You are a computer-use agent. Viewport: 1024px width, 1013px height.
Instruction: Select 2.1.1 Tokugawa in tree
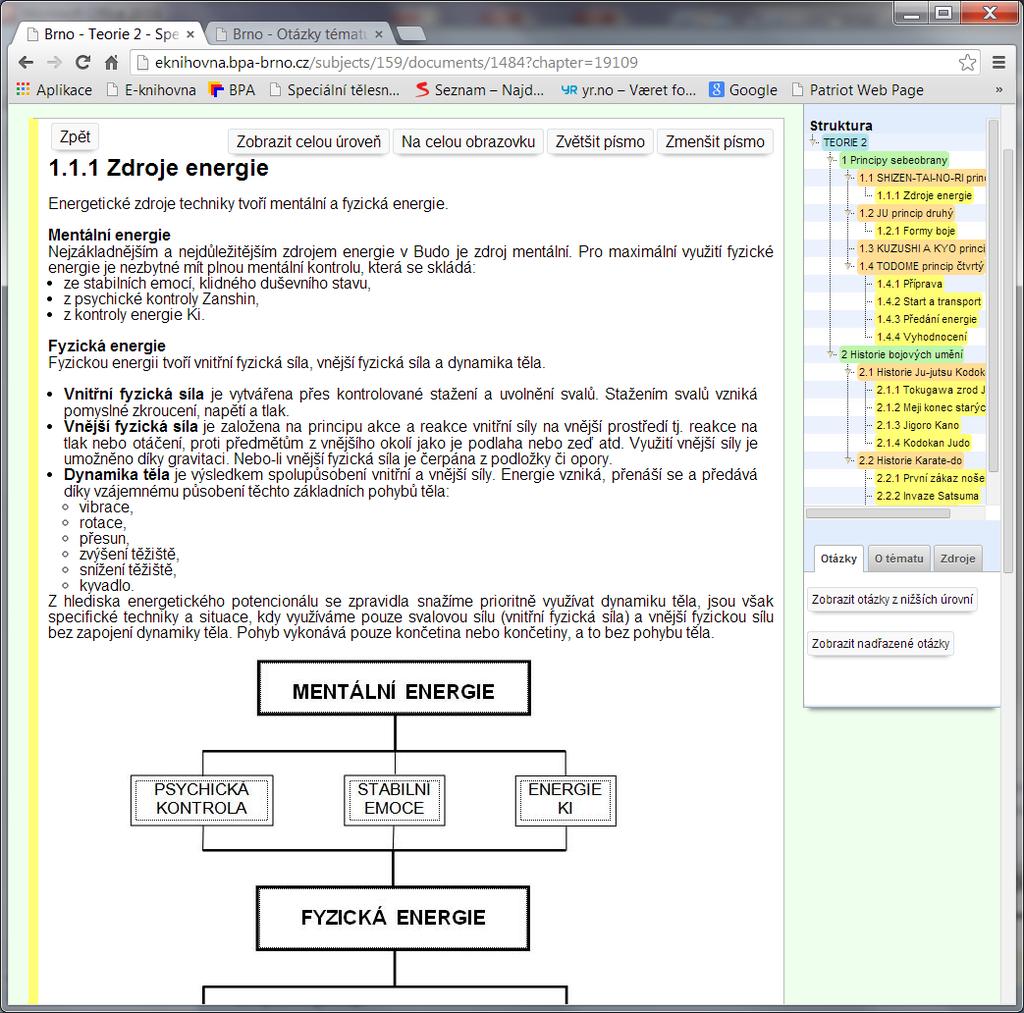931,390
